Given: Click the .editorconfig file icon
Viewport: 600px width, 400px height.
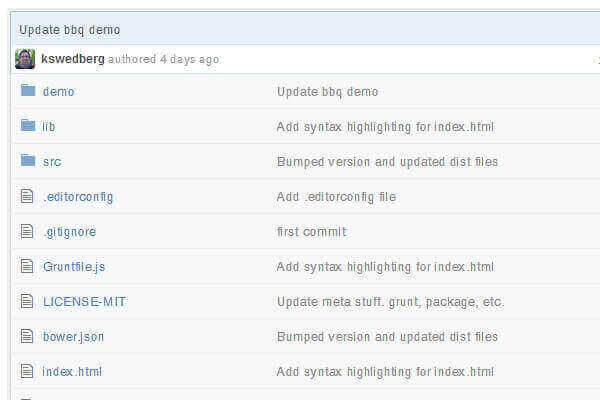Looking at the screenshot, I should pyautogui.click(x=27, y=196).
